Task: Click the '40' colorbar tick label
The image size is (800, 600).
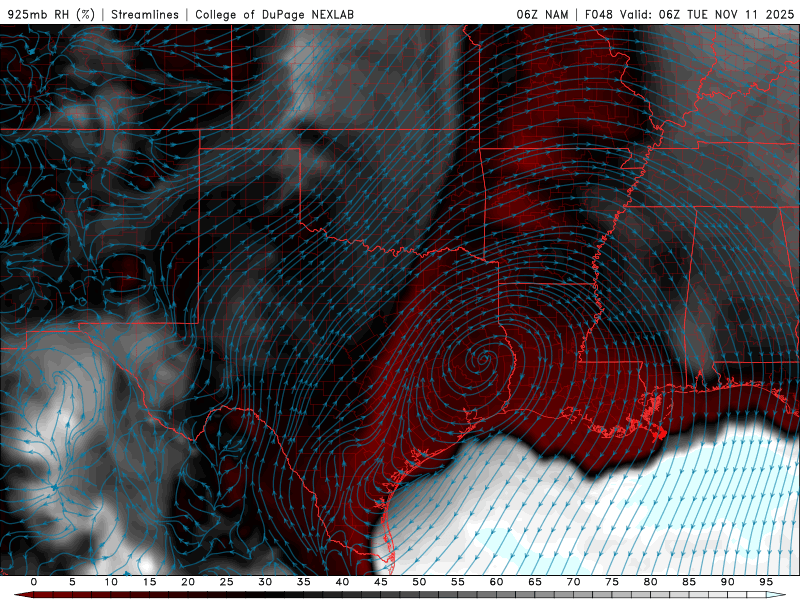Action: [342, 582]
